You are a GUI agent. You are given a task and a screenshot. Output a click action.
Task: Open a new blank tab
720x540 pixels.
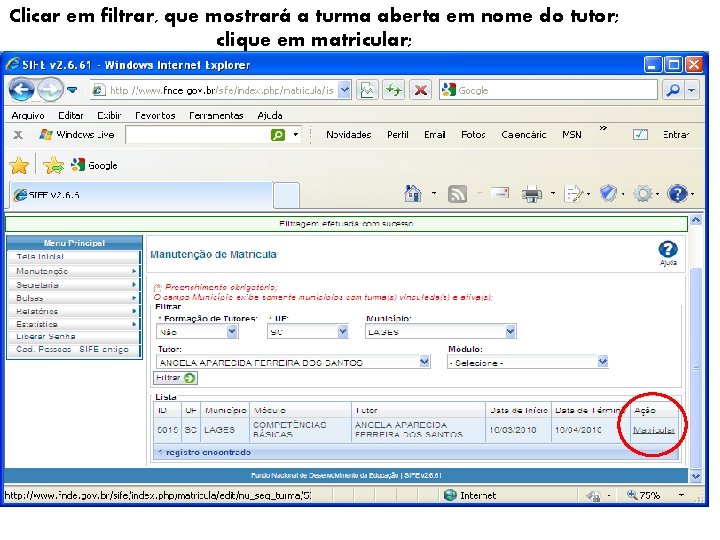(287, 195)
